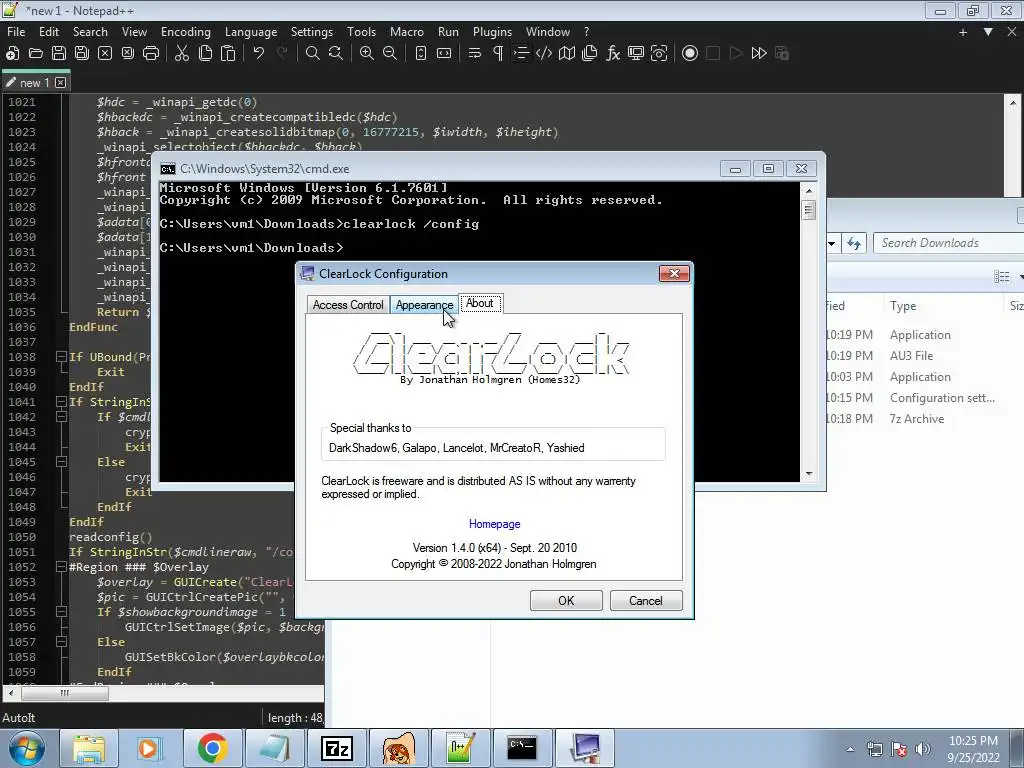Click the Cut scissors icon
Image resolution: width=1024 pixels, height=768 pixels.
click(x=182, y=54)
